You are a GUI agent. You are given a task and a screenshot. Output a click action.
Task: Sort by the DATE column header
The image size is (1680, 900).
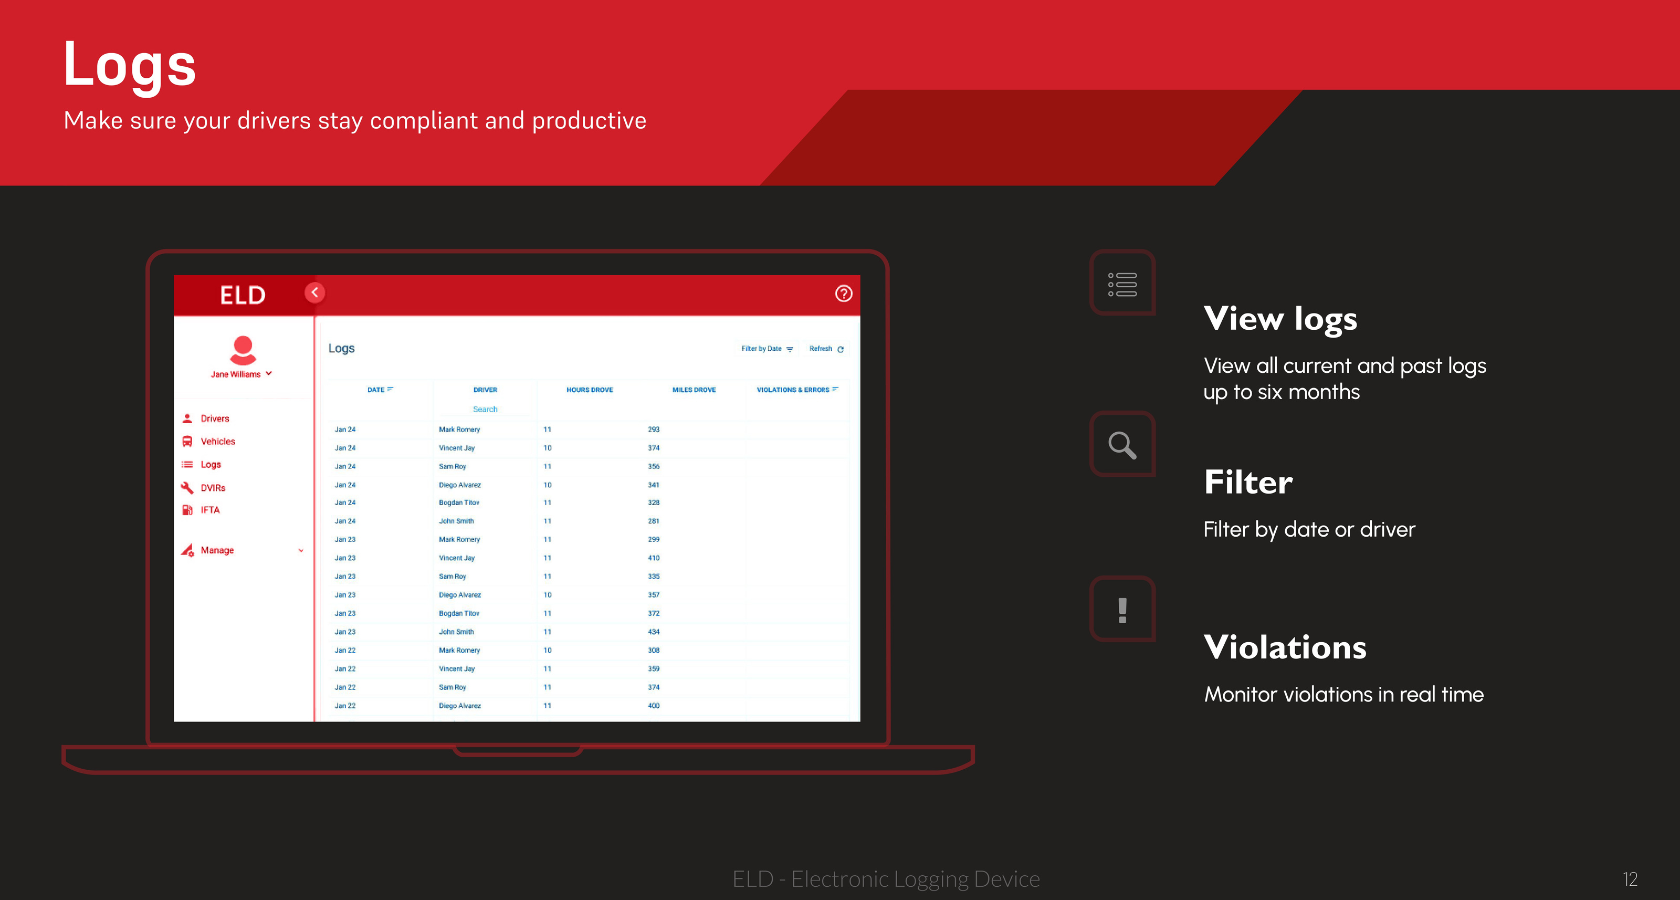pyautogui.click(x=380, y=389)
